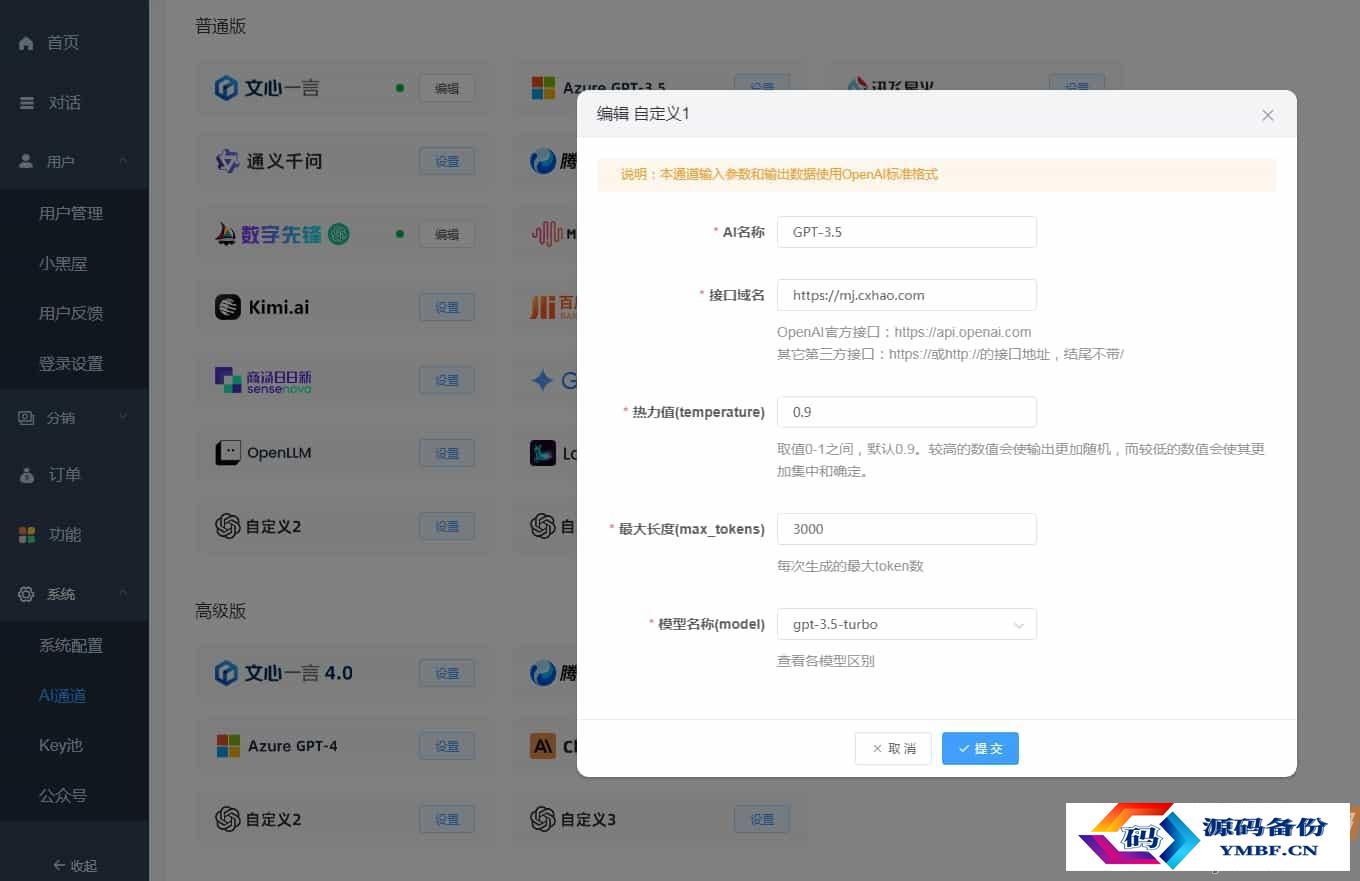Click the Azure GPT-4 Microsoft logo

[x=228, y=746]
